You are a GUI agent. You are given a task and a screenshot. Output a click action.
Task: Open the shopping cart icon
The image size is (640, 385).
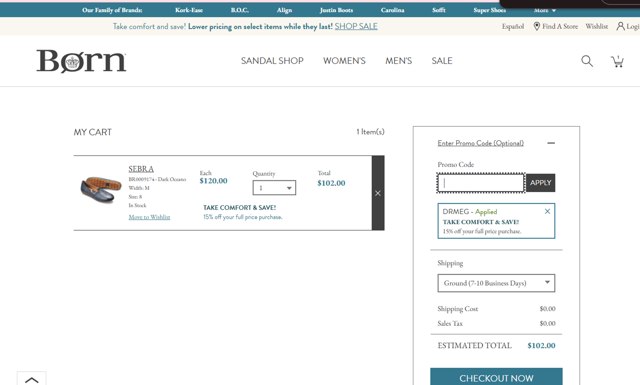(617, 61)
